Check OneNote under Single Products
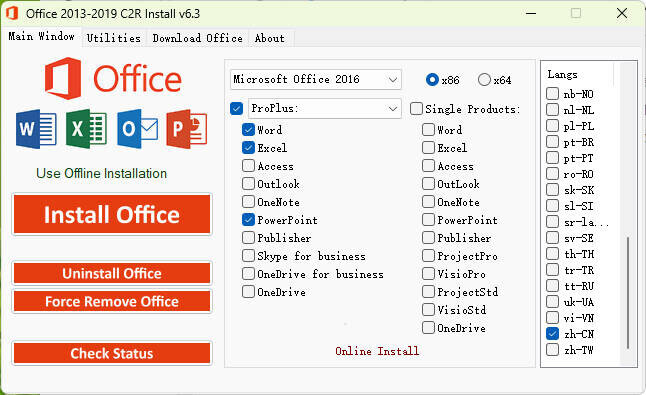 [428, 202]
